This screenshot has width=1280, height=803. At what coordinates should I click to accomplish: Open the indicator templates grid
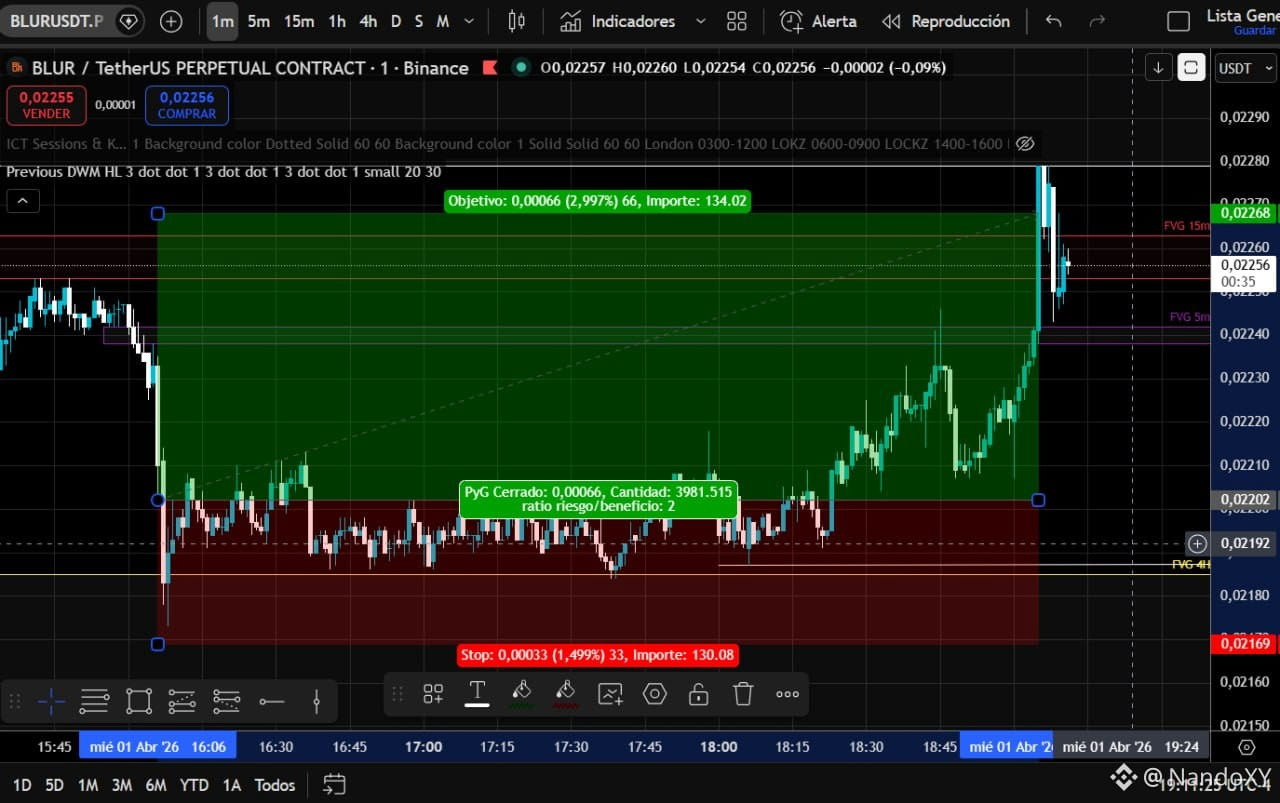point(737,21)
